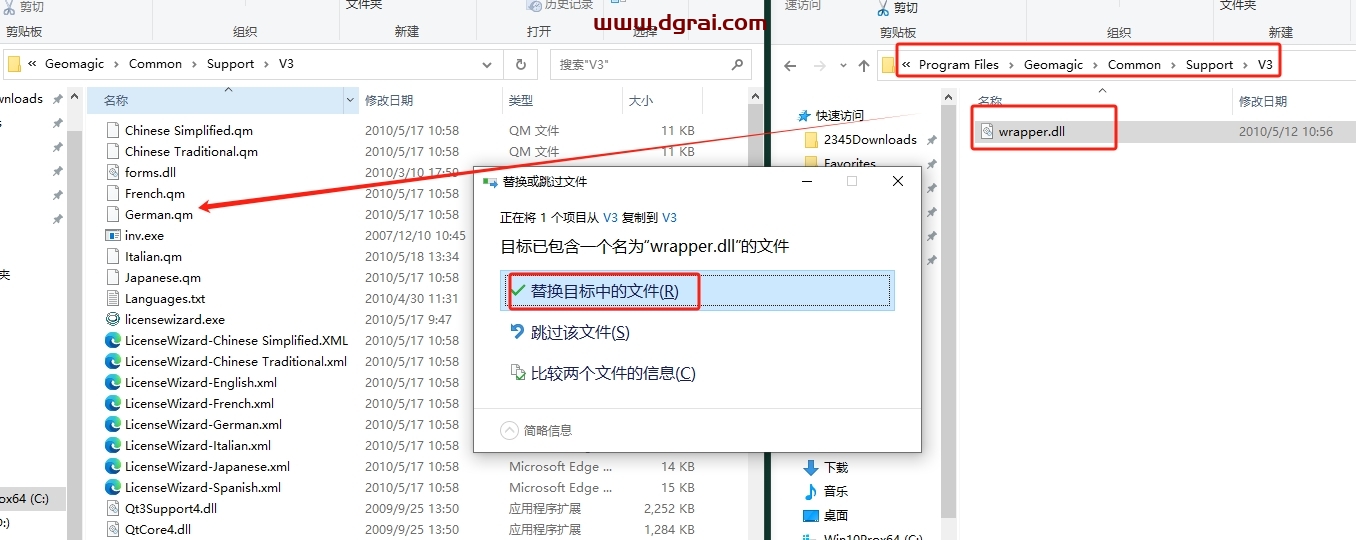Open 2345Downloads folder in right pane
Viewport: 1356px width, 540px height.
pyautogui.click(x=869, y=139)
